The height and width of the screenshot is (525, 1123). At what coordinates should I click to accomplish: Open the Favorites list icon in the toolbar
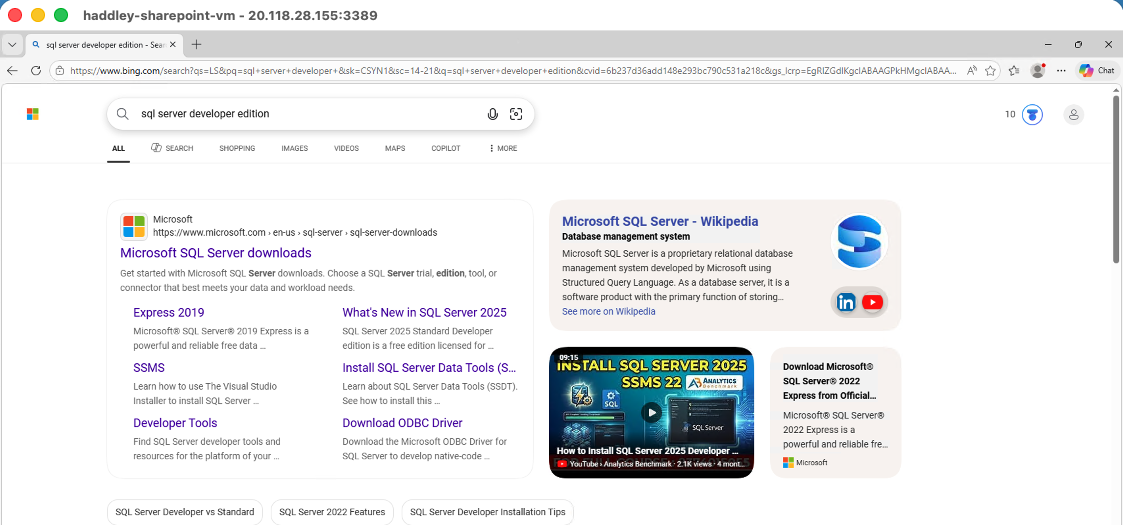point(1014,70)
